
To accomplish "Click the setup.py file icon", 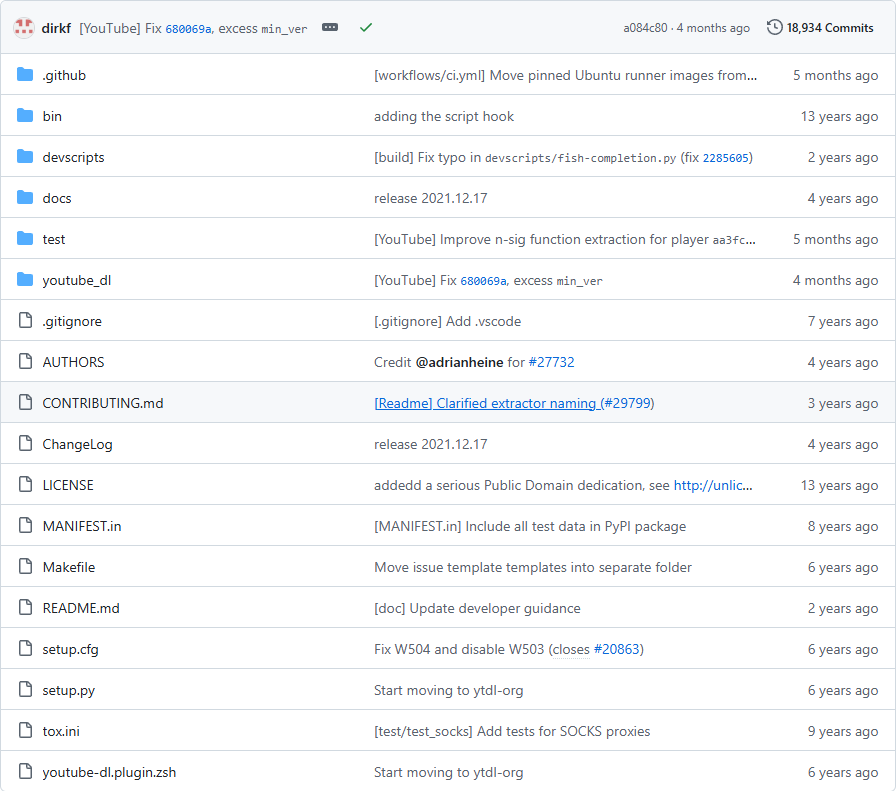I will [25, 690].
